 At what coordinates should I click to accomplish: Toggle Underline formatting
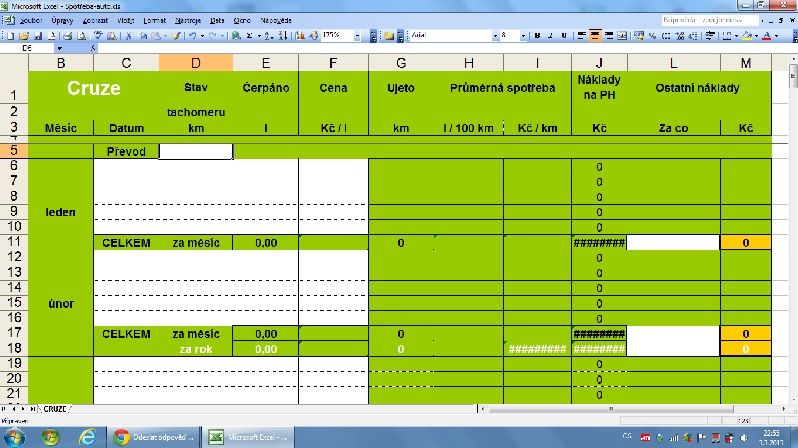pyautogui.click(x=564, y=35)
